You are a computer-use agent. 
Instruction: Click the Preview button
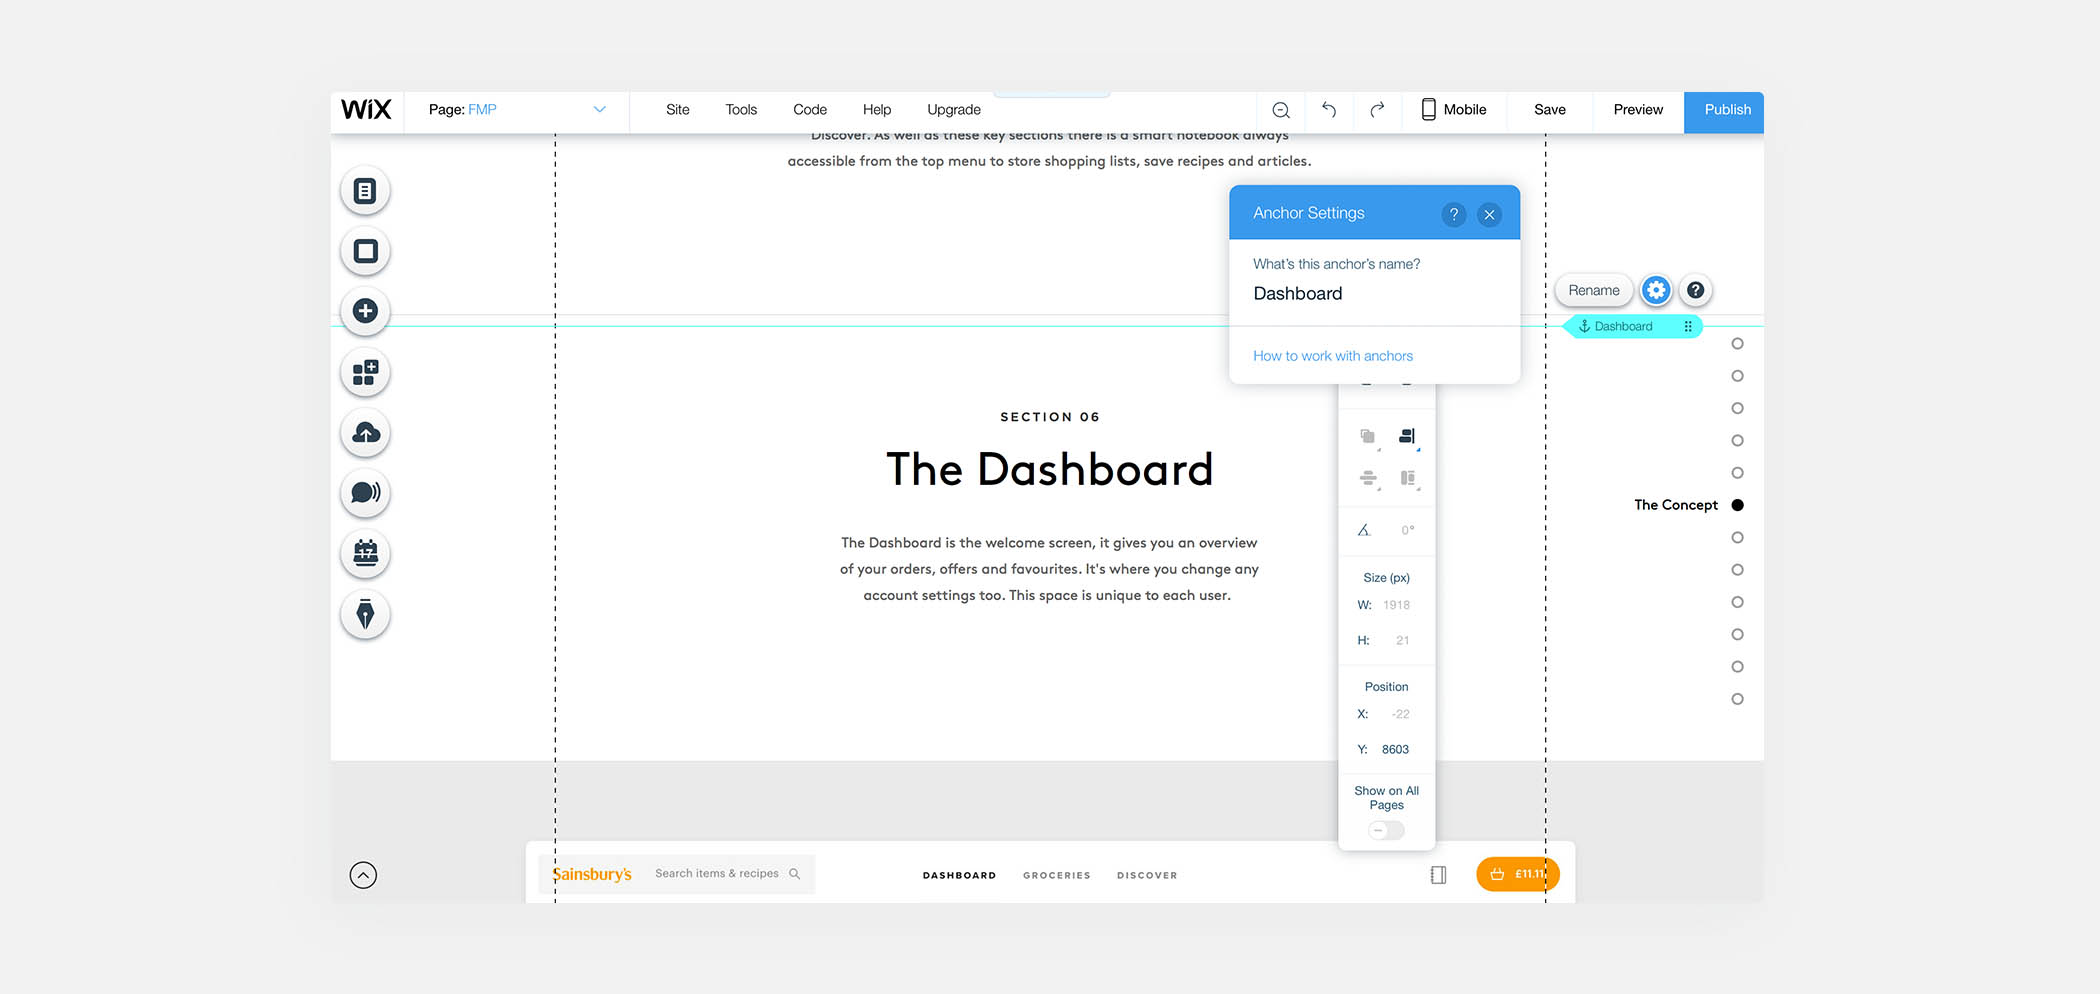pos(1638,110)
